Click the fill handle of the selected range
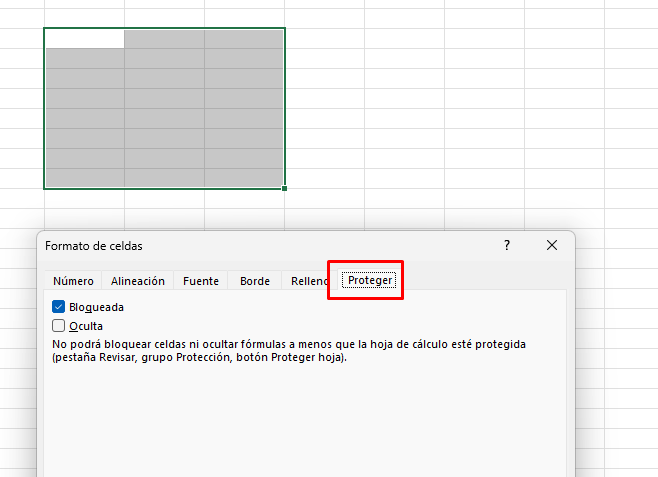Viewport: 658px width, 477px height. (x=285, y=188)
